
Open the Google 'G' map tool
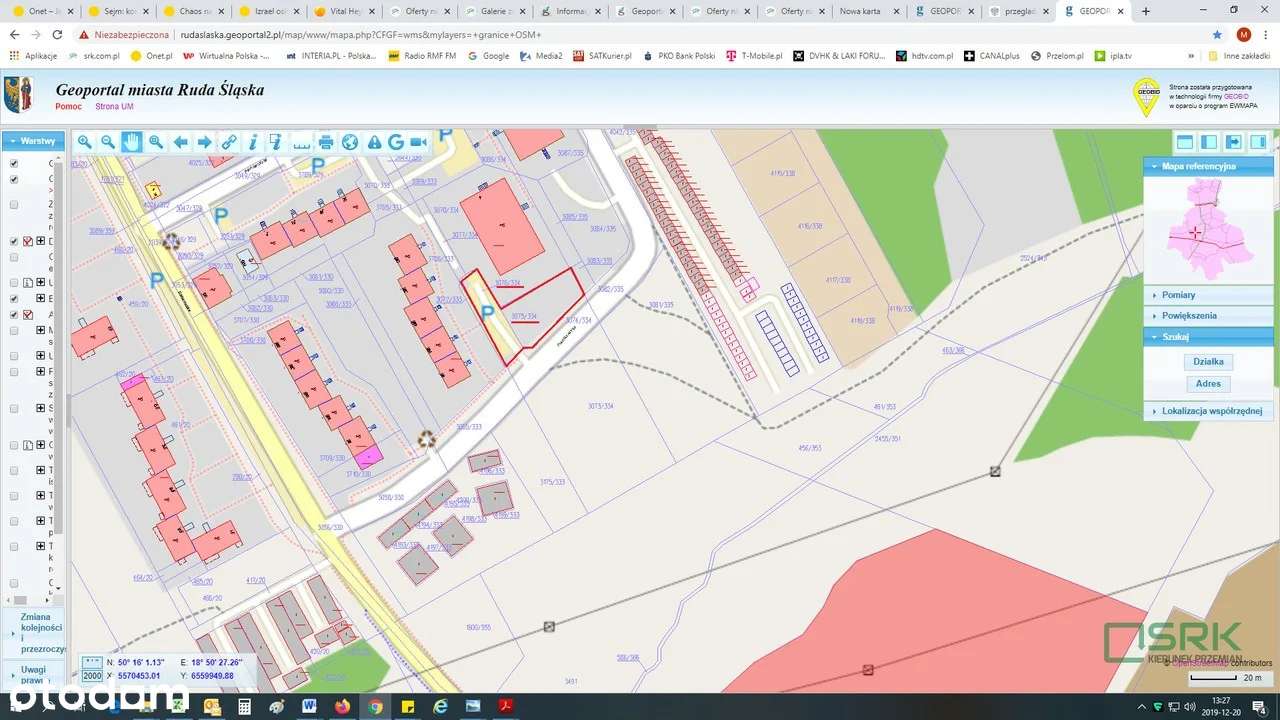[396, 142]
